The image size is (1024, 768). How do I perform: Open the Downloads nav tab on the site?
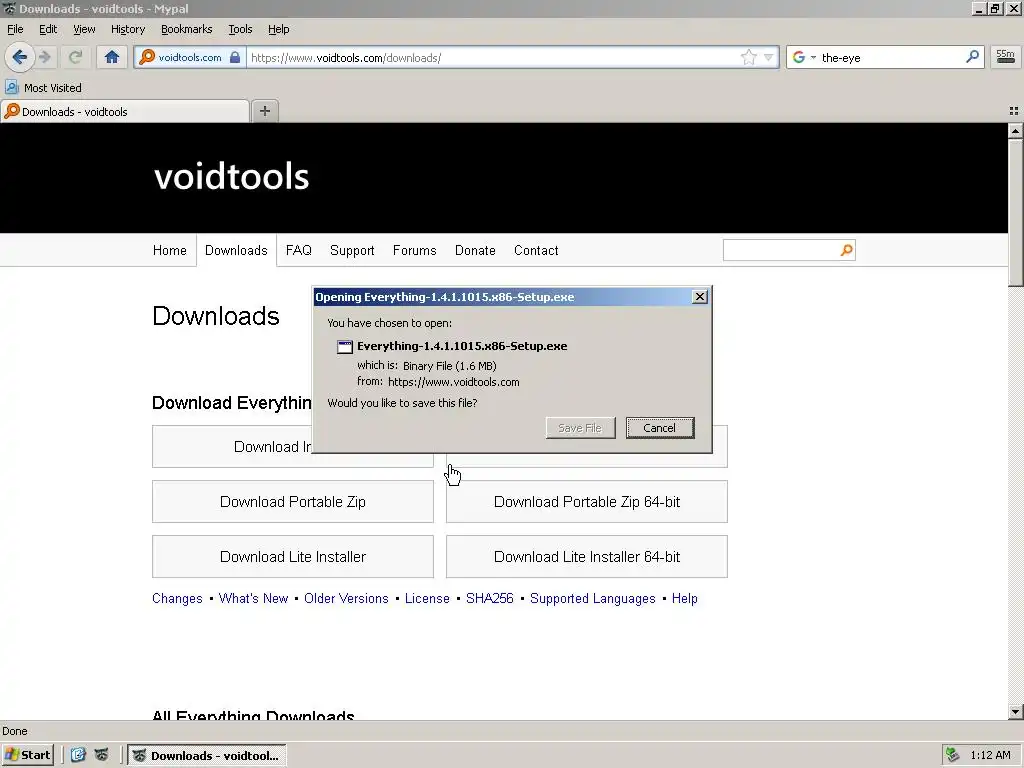coord(236,251)
